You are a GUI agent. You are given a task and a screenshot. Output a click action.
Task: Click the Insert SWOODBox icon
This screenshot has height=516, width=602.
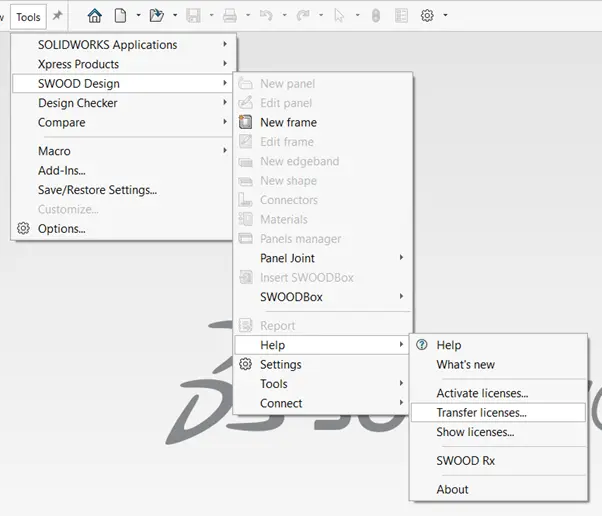coord(246,277)
